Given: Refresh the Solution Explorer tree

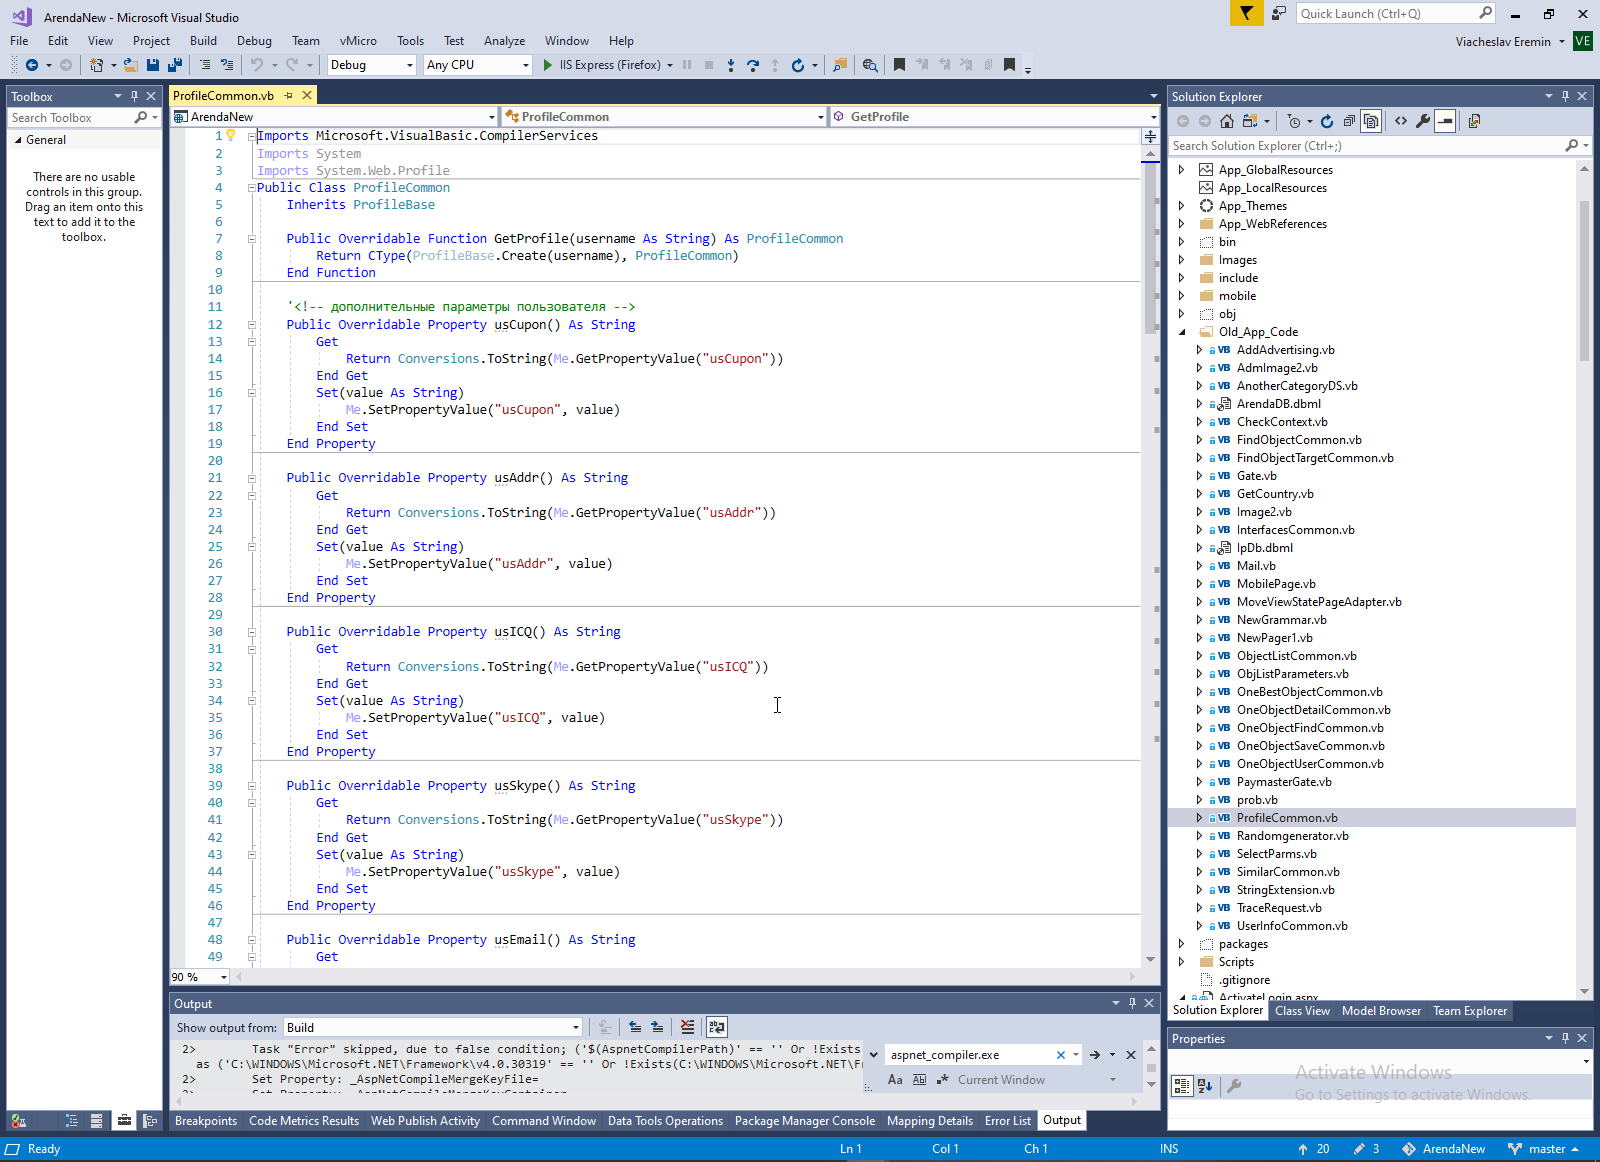Looking at the screenshot, I should [1327, 121].
